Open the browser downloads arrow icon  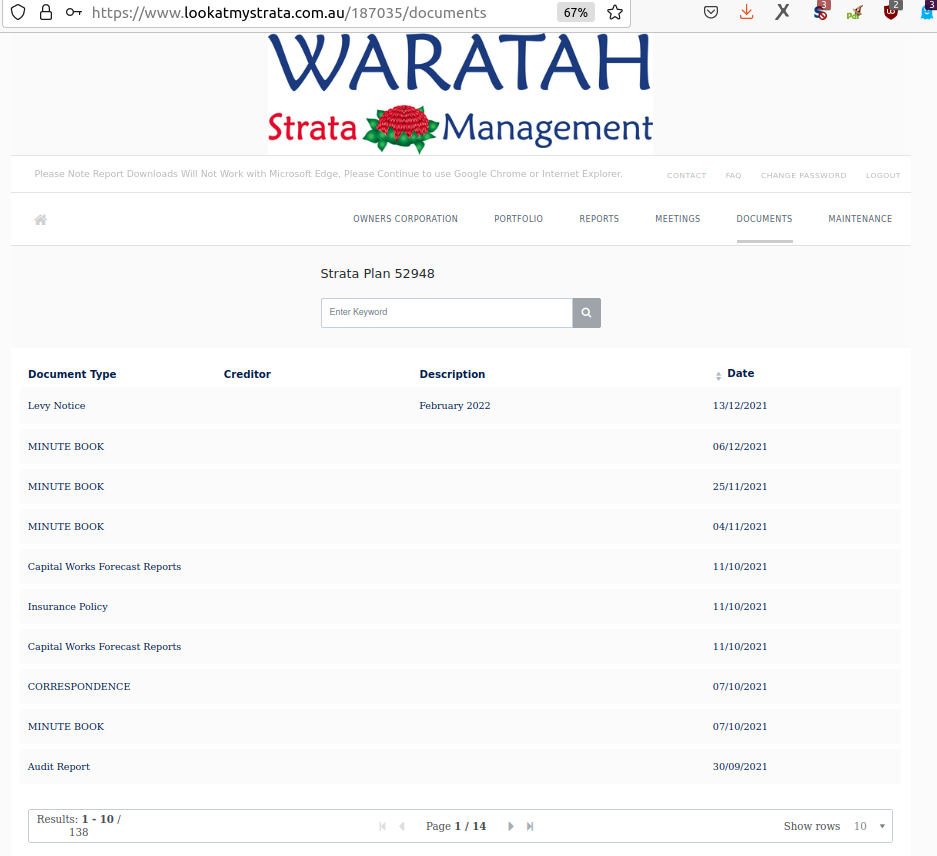(746, 13)
